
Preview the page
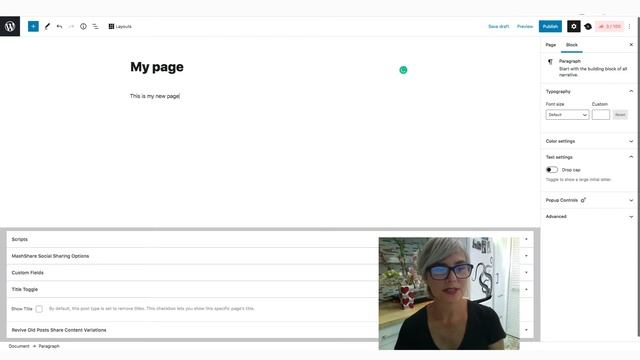[525, 27]
